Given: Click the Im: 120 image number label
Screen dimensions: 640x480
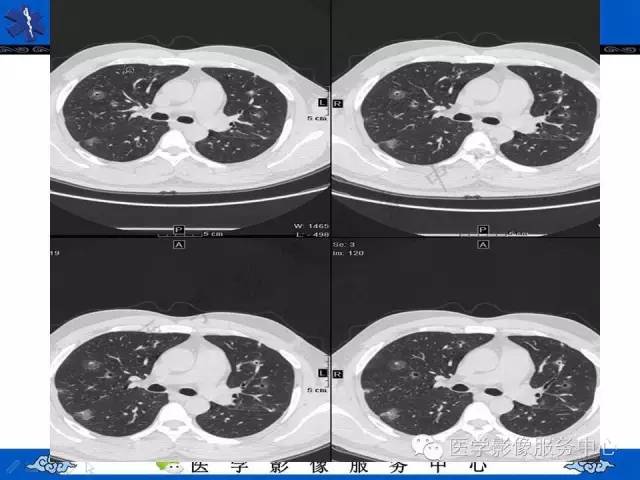Looking at the screenshot, I should (348, 253).
